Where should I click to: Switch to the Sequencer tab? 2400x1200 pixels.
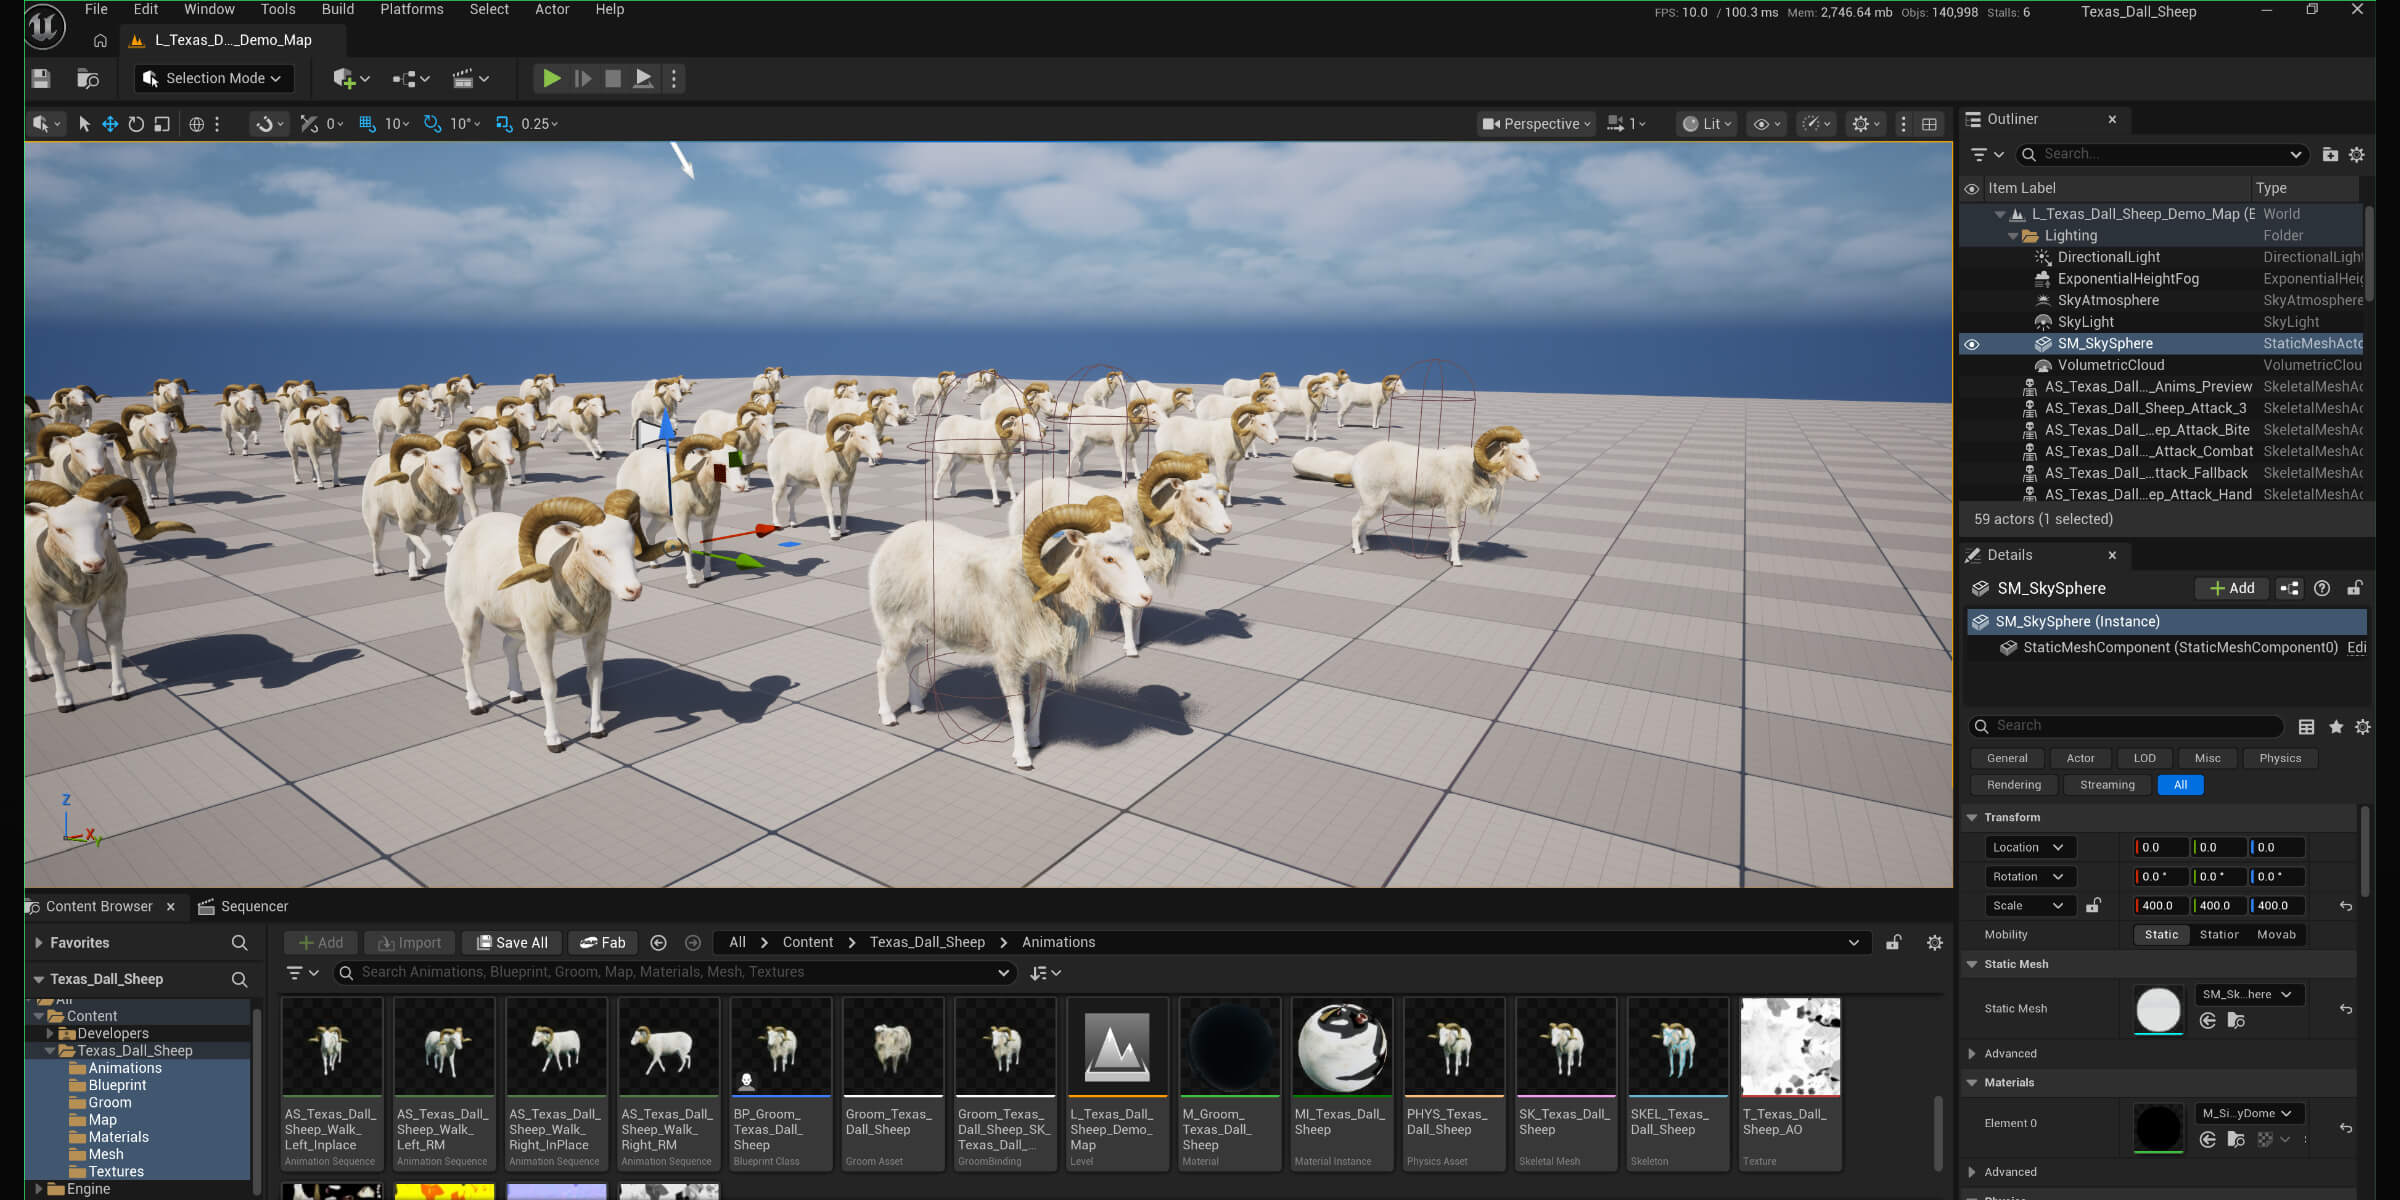click(x=243, y=906)
